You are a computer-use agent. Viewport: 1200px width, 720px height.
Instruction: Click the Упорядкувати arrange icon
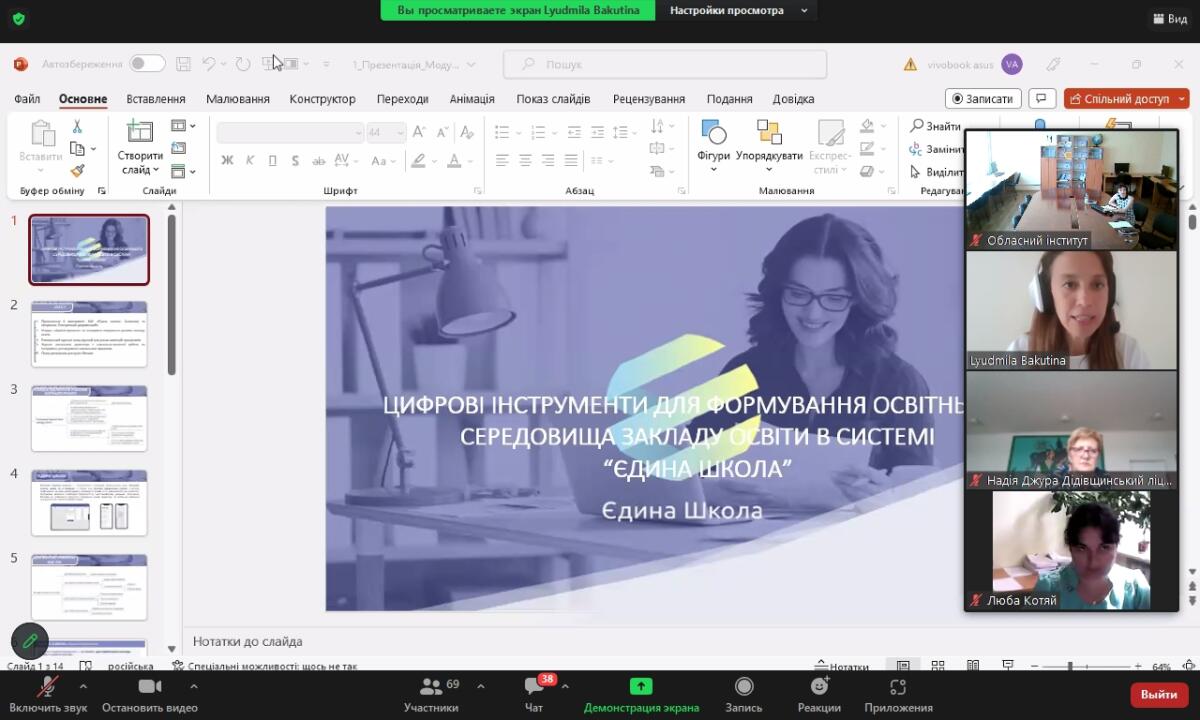coord(769,132)
